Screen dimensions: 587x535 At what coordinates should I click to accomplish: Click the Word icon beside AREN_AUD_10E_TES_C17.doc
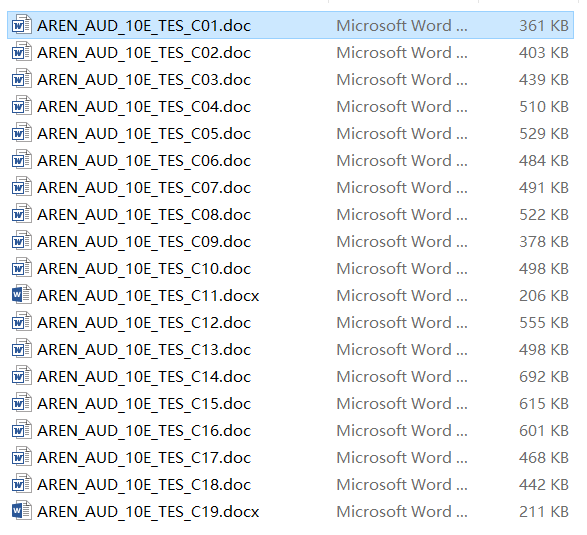coord(21,457)
